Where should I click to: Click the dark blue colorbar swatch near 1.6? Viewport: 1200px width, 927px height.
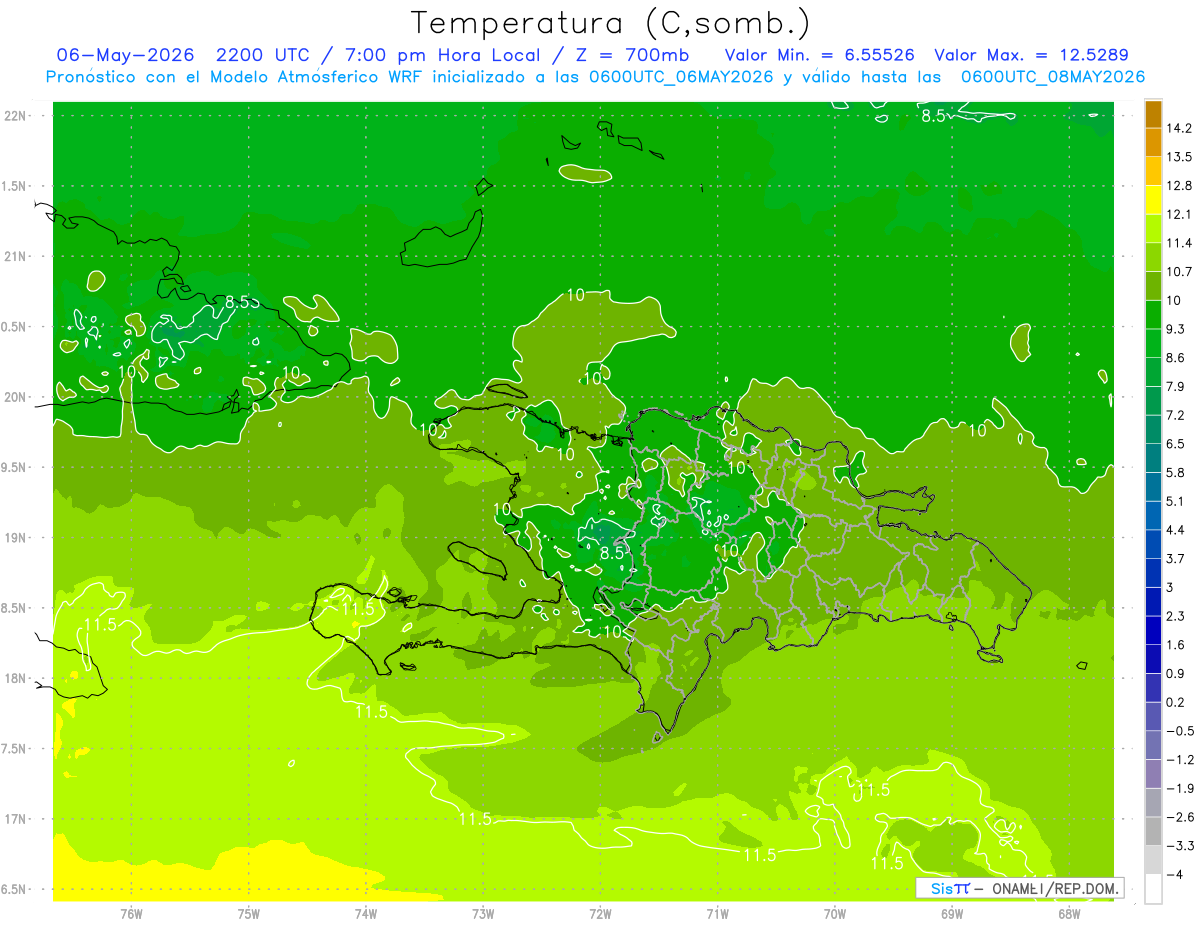click(1153, 630)
